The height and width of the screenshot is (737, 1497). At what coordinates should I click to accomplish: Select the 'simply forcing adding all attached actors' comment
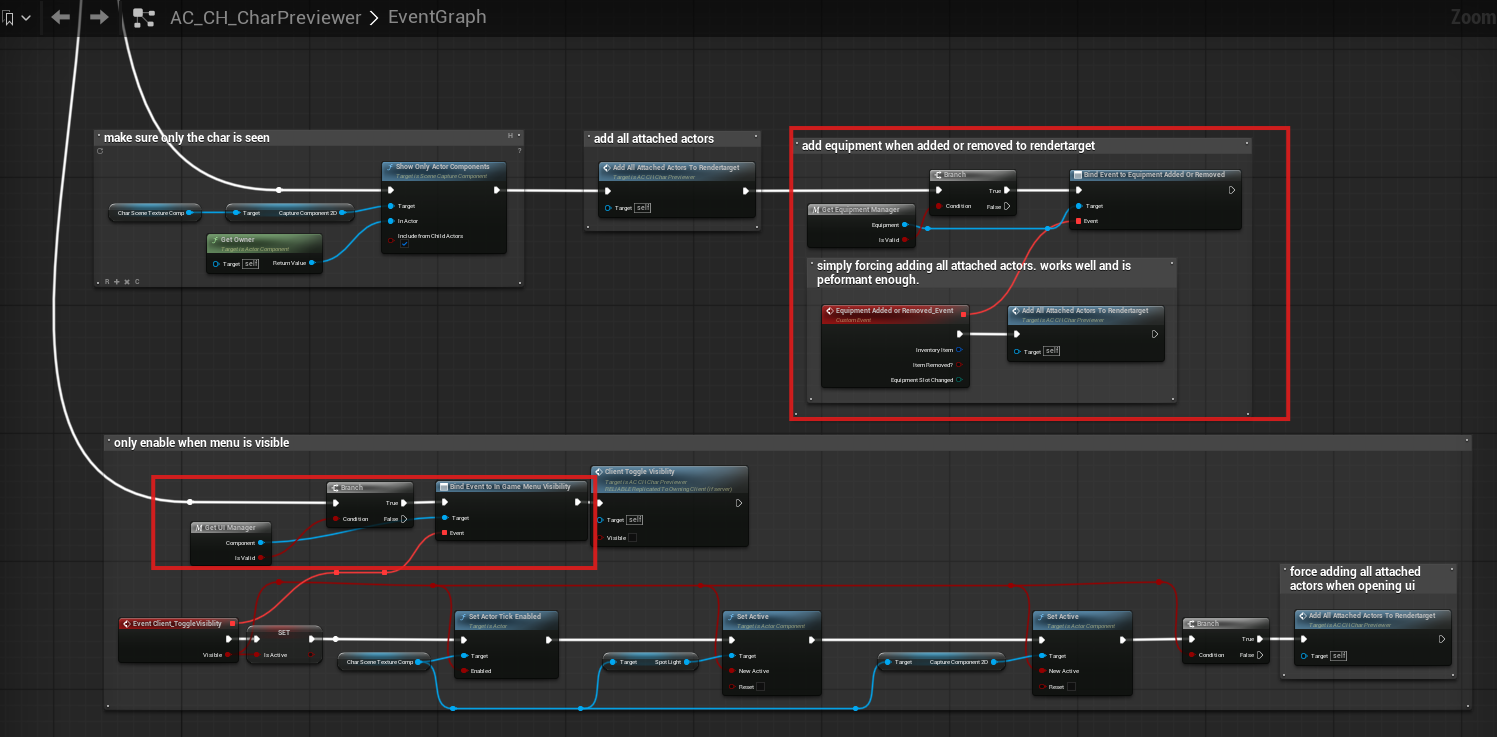coord(974,273)
